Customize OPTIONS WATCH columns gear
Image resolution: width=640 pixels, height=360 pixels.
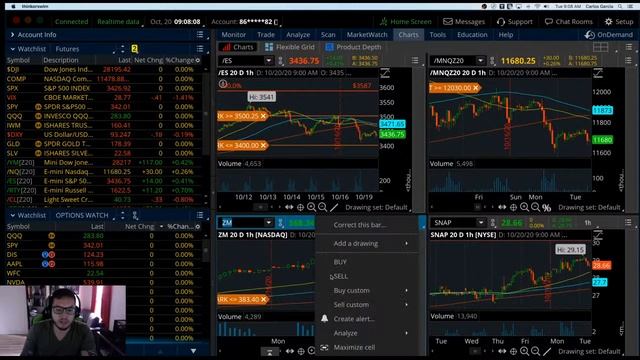tap(198, 227)
